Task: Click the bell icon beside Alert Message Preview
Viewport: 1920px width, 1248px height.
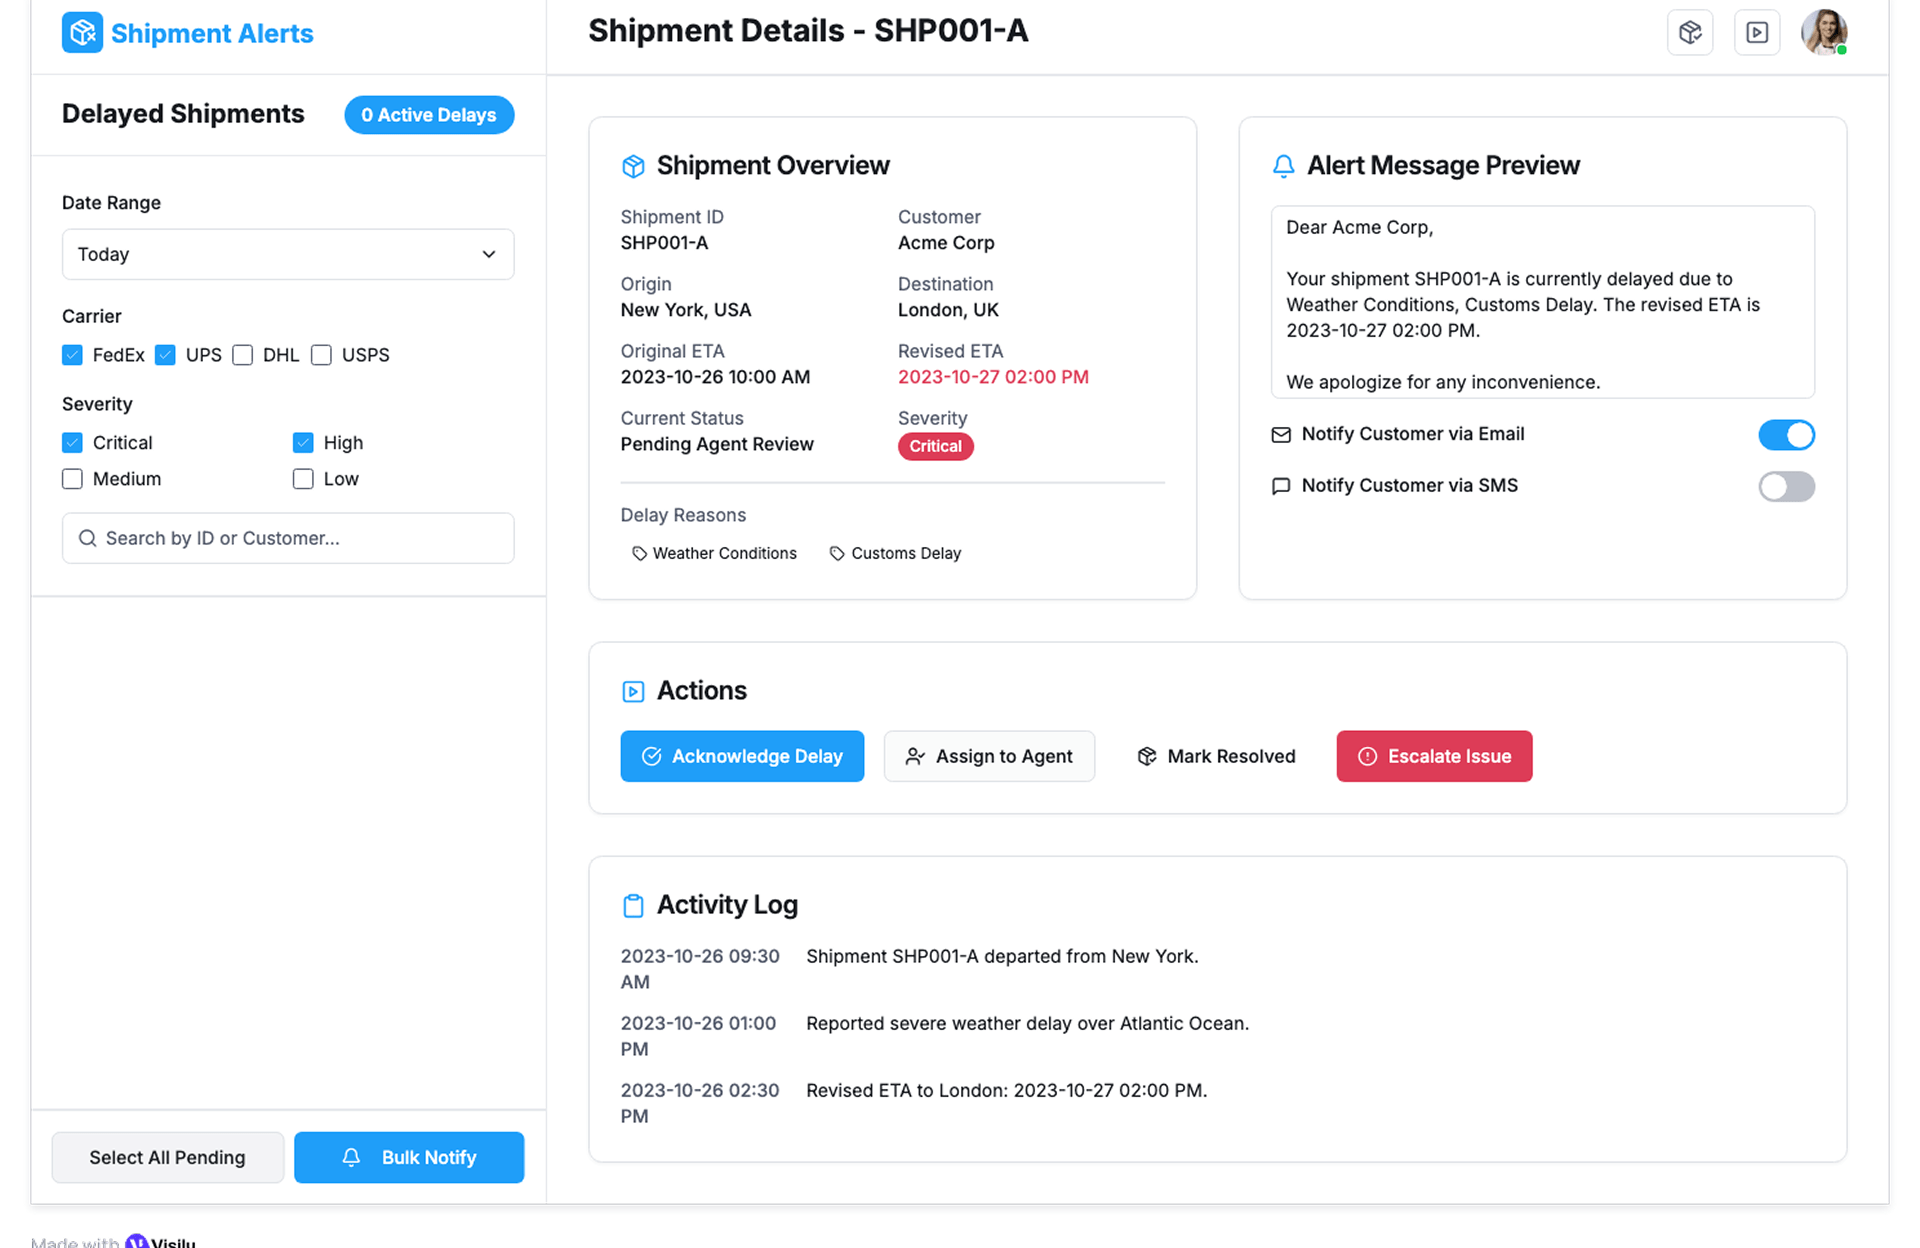Action: point(1283,166)
